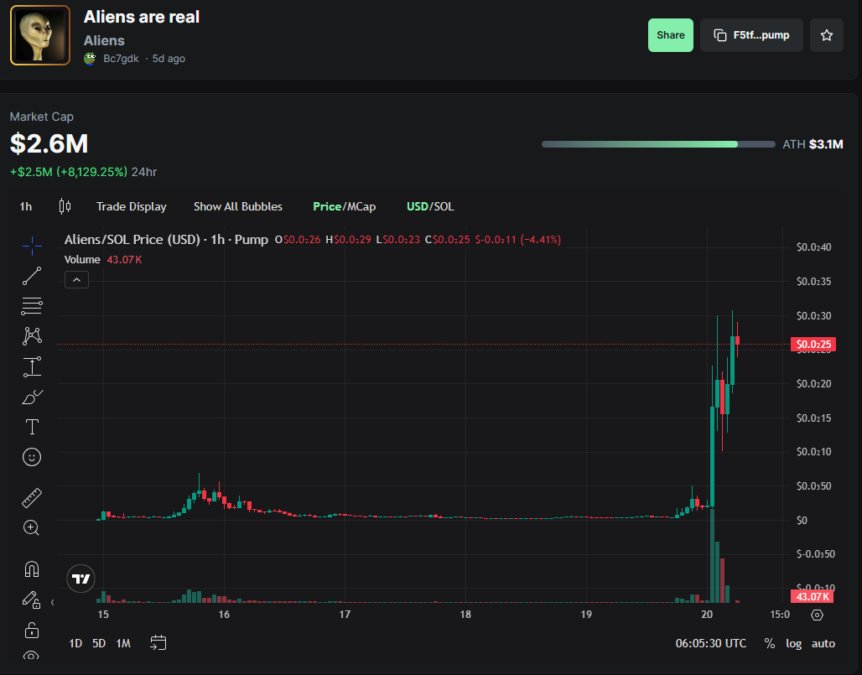Select the trend line drawing tool
Viewport: 862px width, 675px height.
[x=32, y=276]
